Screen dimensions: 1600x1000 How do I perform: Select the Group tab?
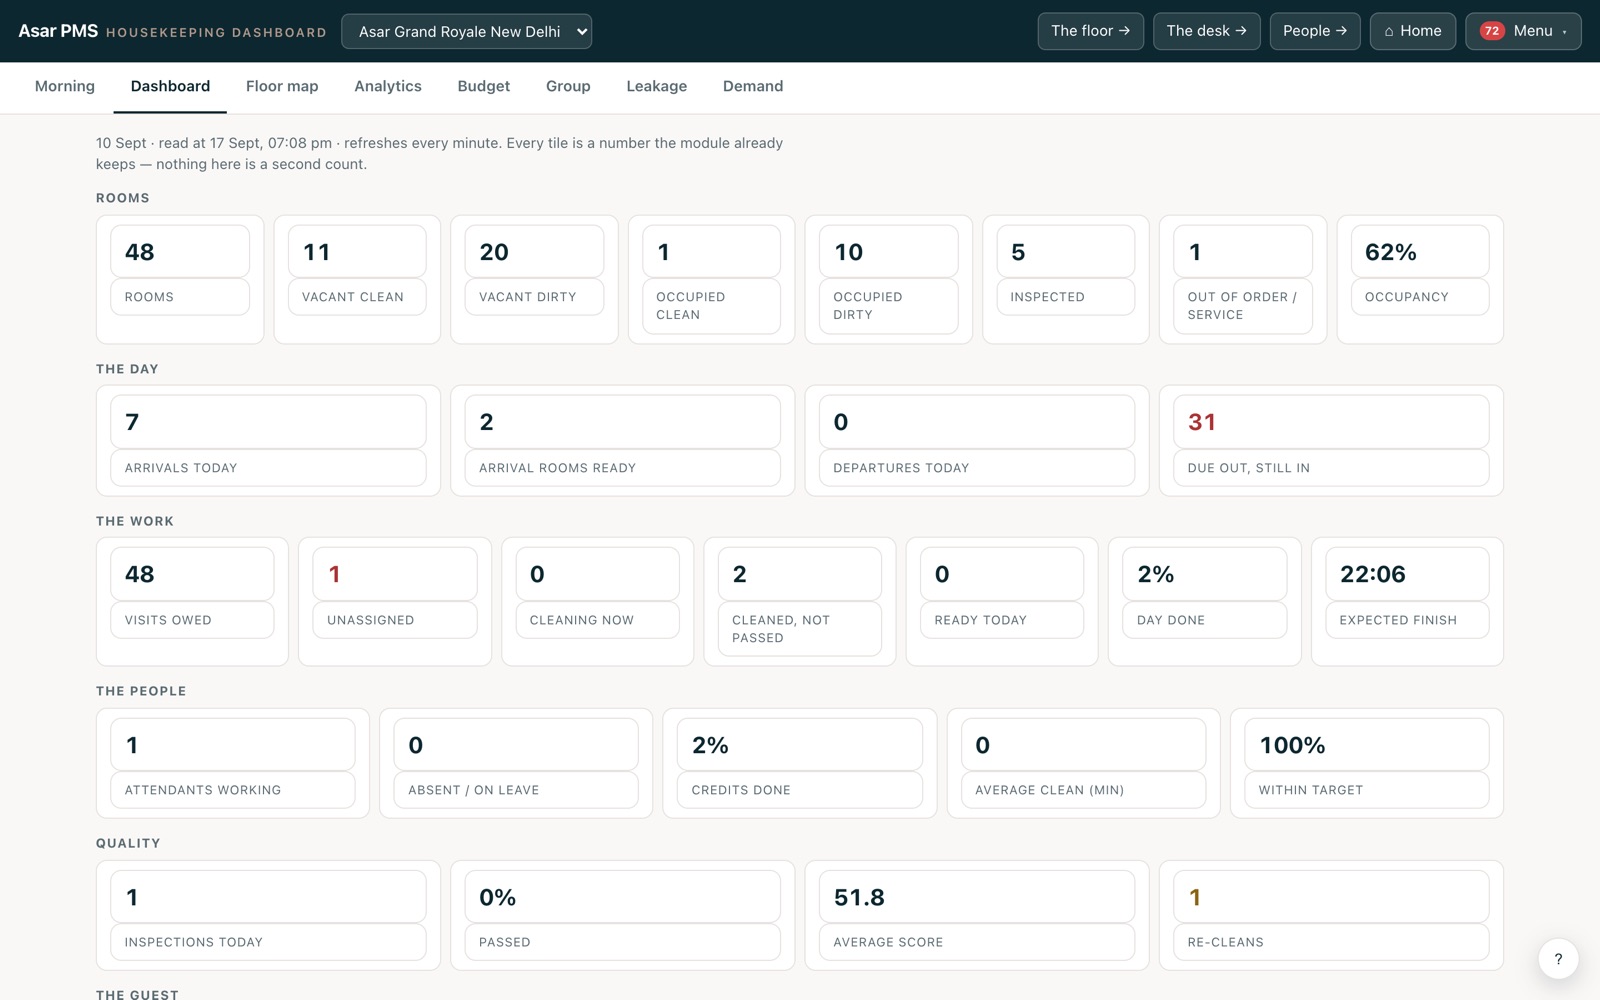568,87
